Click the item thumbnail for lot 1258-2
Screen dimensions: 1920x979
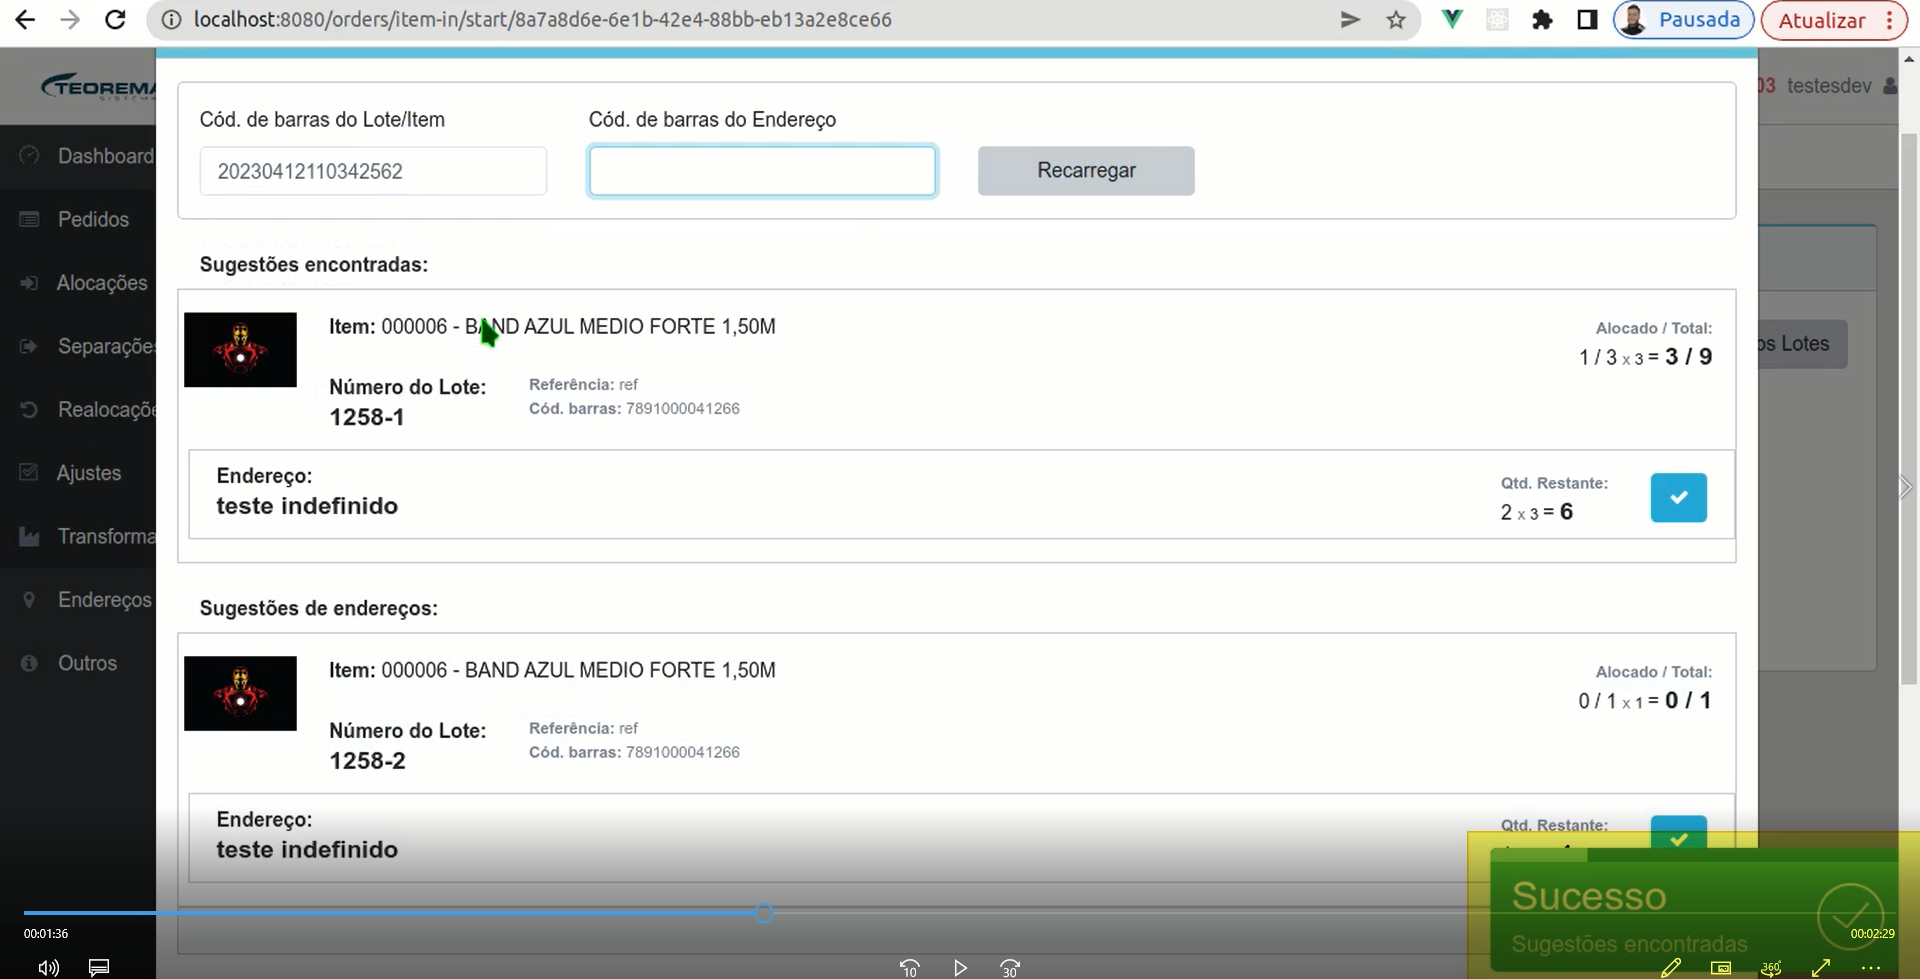coord(240,693)
